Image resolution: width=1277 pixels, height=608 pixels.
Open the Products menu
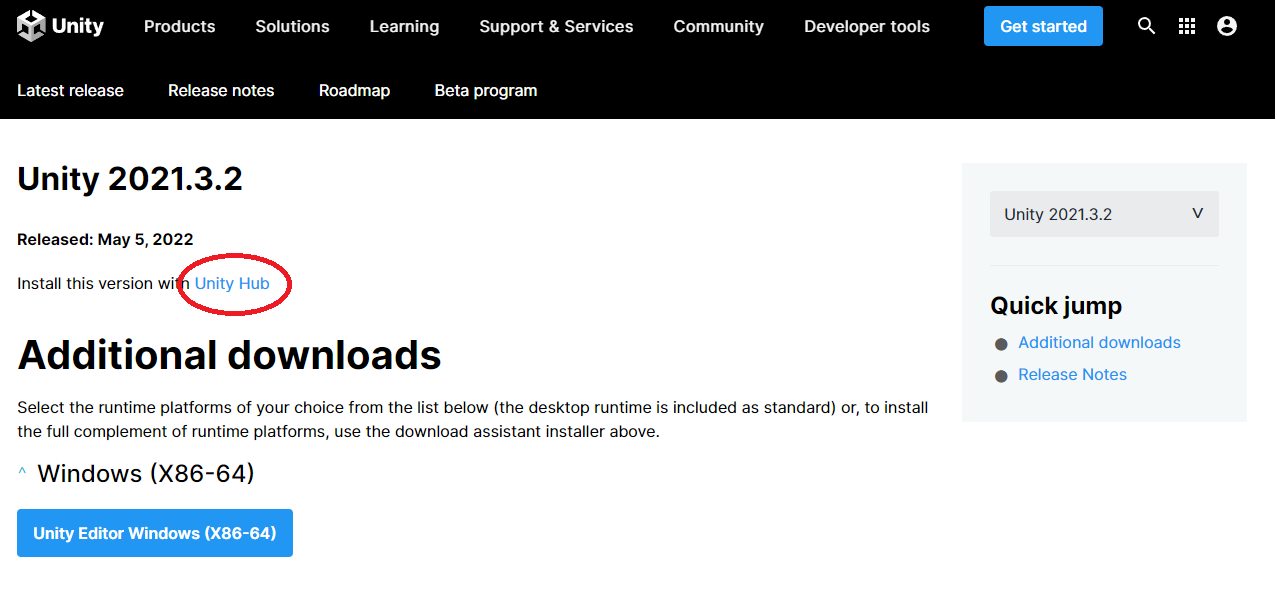pyautogui.click(x=179, y=26)
